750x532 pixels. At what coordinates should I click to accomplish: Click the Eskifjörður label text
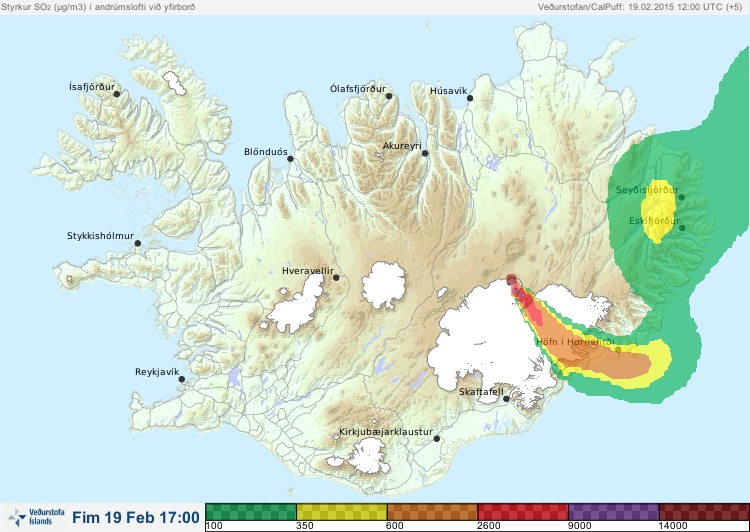(x=654, y=221)
